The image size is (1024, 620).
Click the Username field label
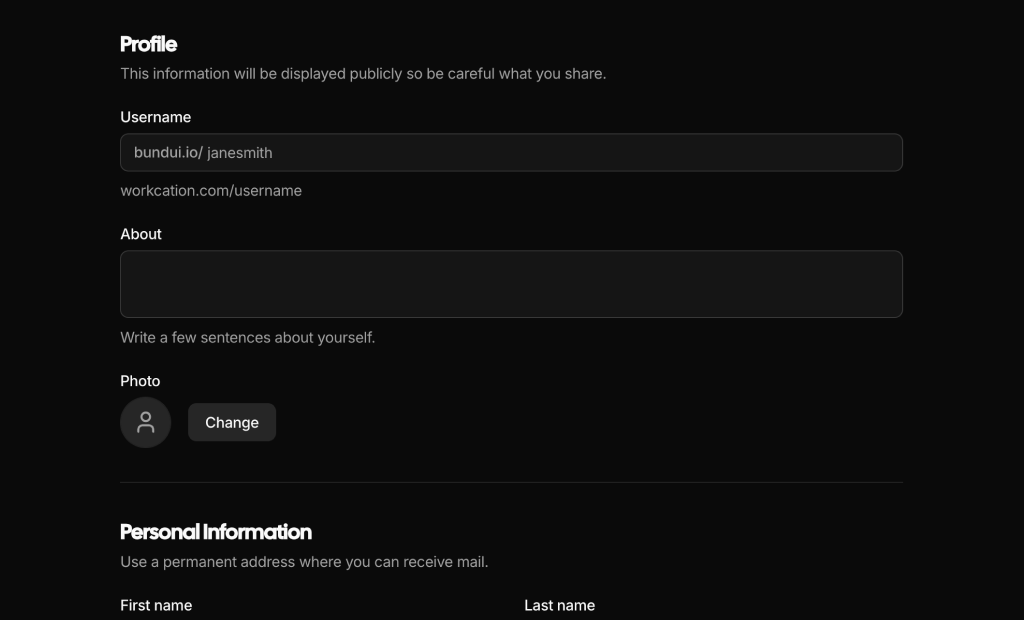(155, 117)
